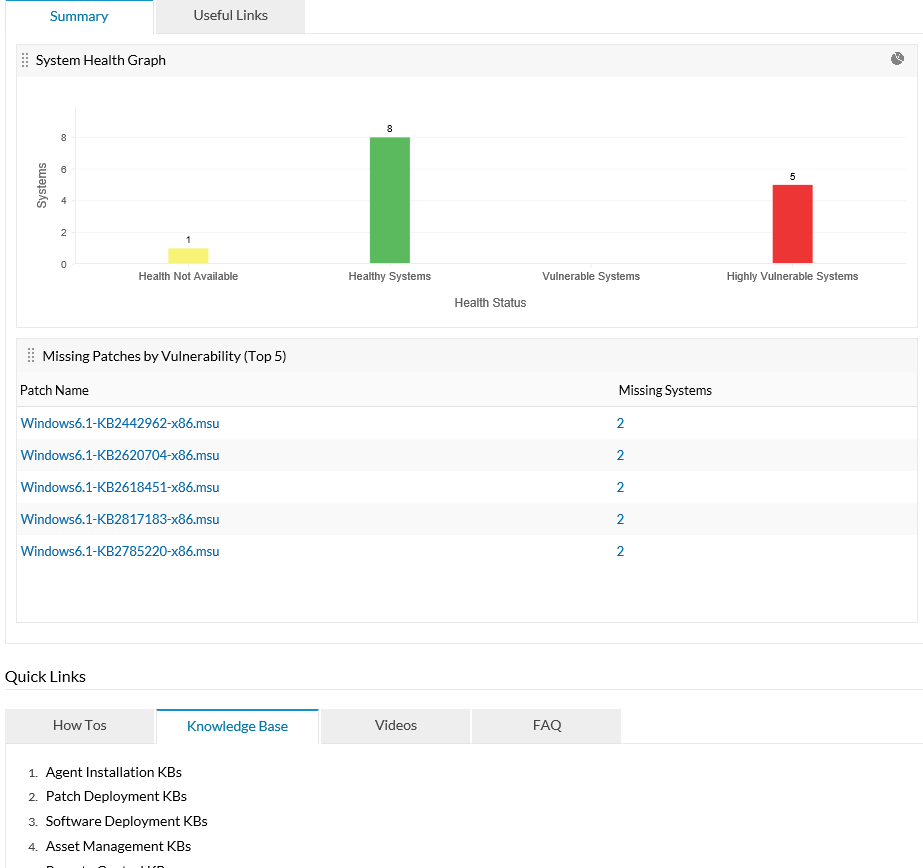Click the Health Status axis title
This screenshot has width=923, height=868.
coord(490,302)
